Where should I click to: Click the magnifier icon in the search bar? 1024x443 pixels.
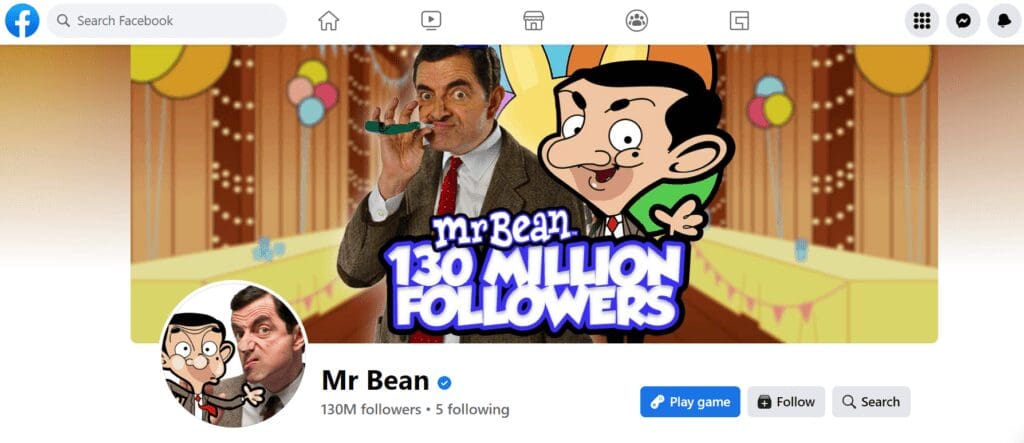tap(63, 21)
